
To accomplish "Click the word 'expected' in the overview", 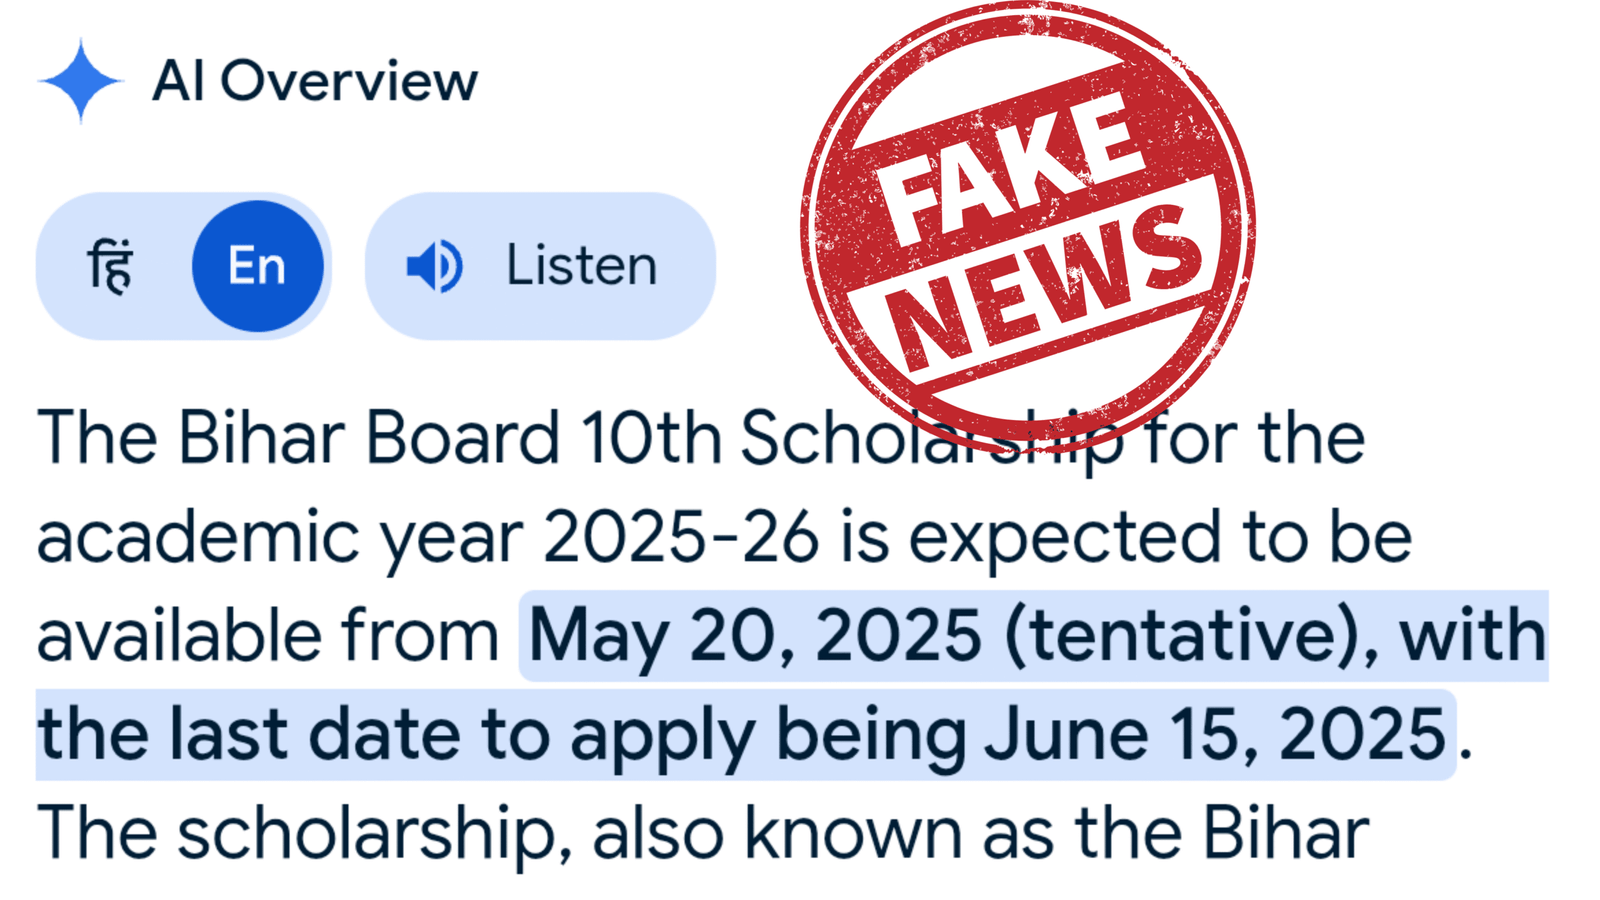I will tap(1064, 537).
